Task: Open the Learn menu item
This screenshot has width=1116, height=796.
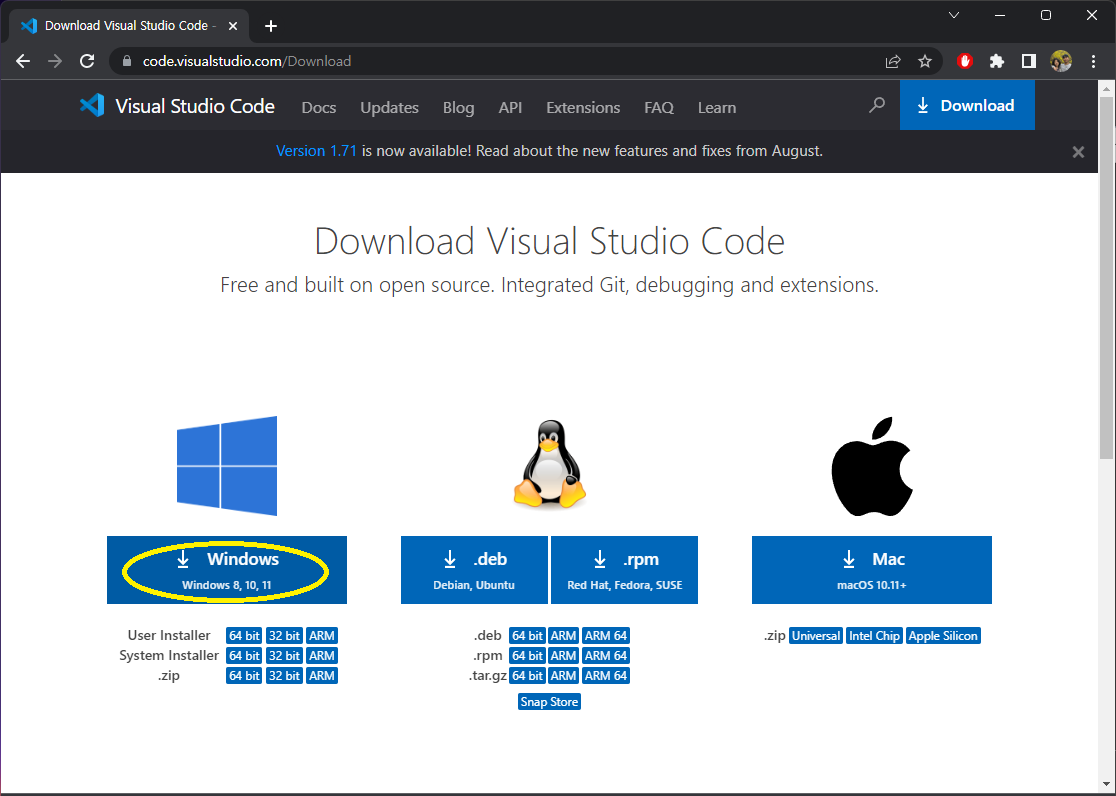Action: click(x=717, y=108)
